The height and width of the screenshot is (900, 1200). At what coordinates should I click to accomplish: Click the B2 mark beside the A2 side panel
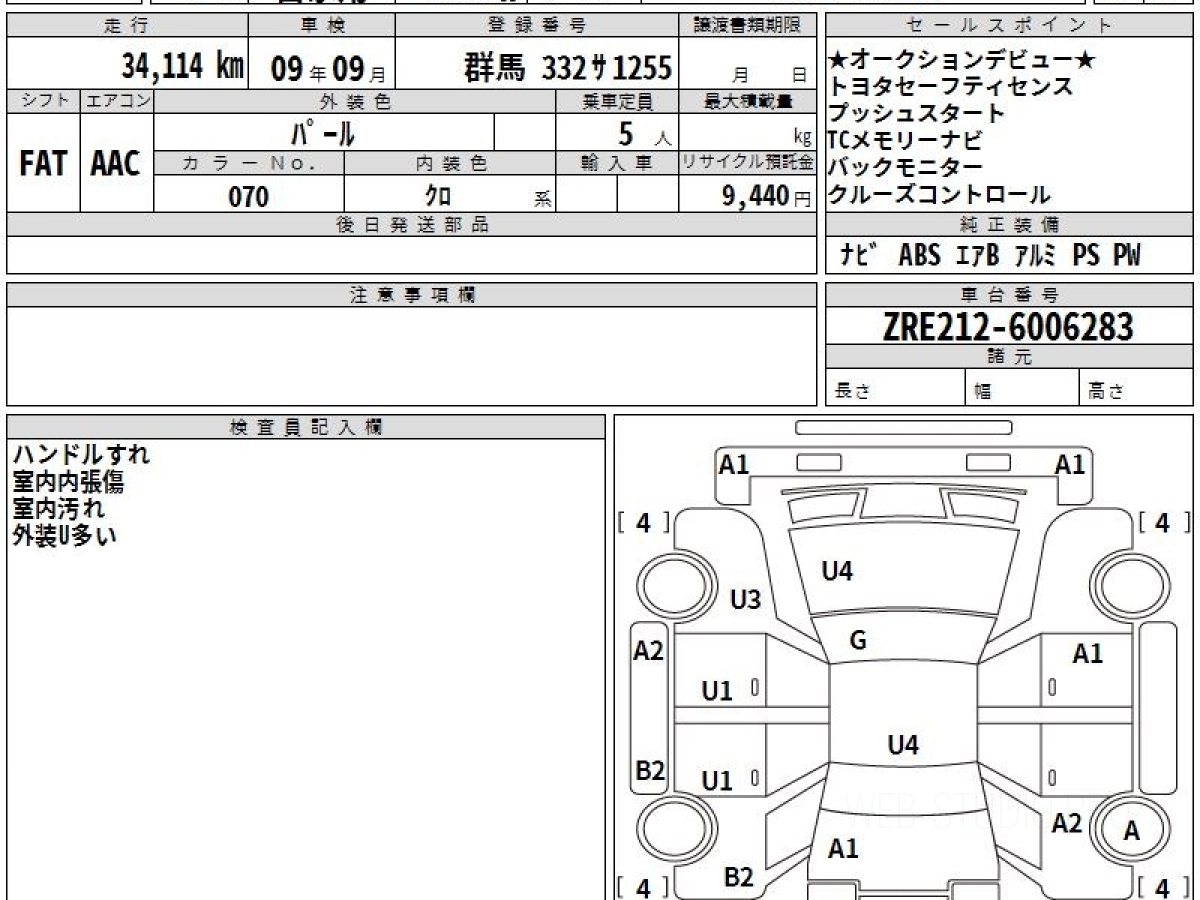[x=650, y=770]
